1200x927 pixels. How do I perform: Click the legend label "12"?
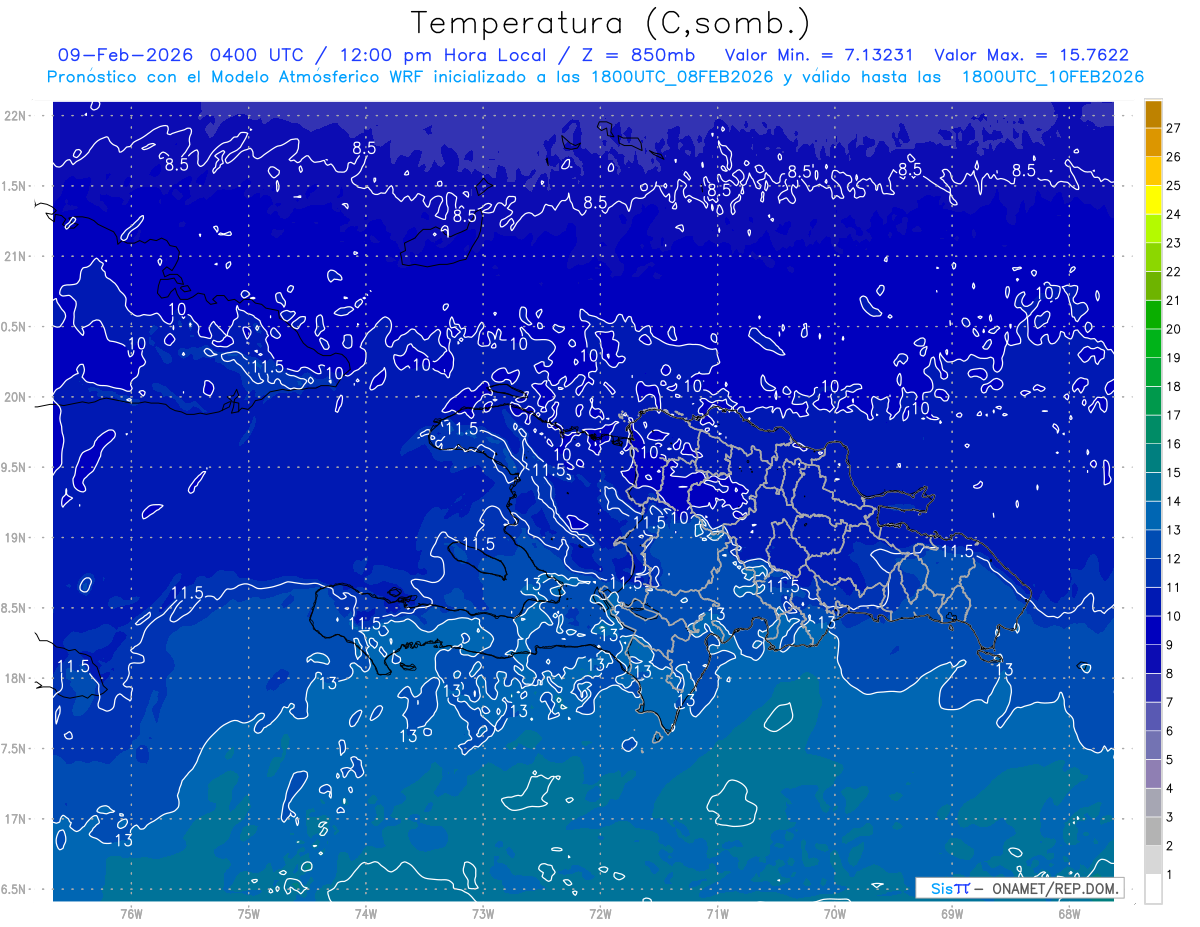pos(1173,559)
